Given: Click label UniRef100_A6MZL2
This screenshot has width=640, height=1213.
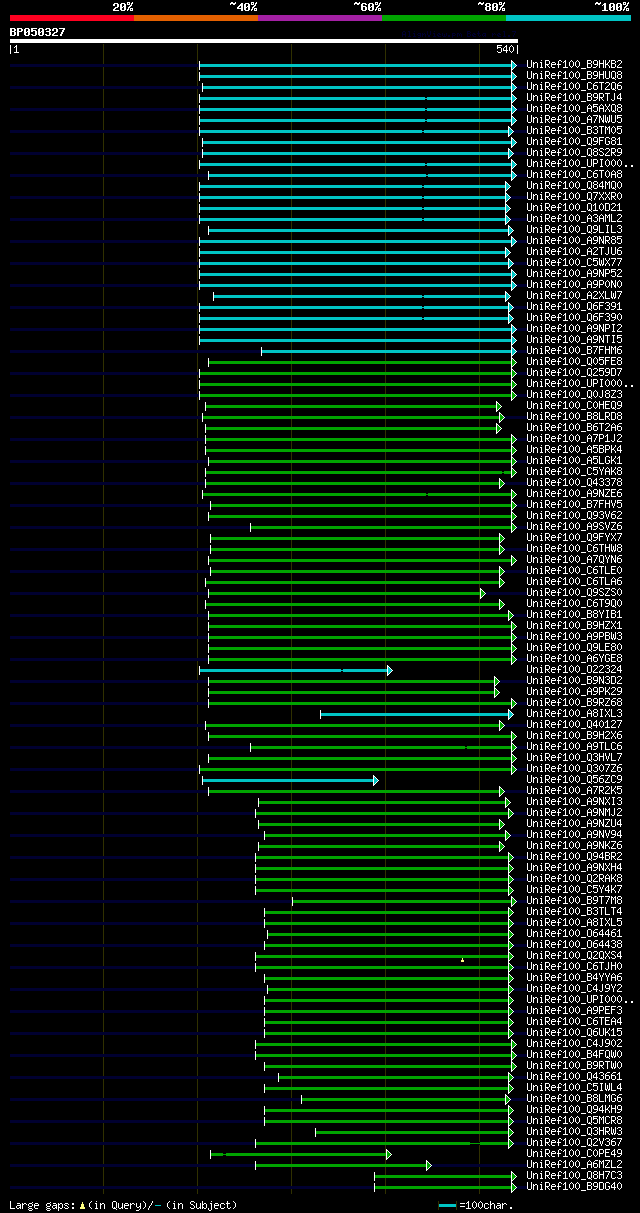Looking at the screenshot, I should (574, 1164).
